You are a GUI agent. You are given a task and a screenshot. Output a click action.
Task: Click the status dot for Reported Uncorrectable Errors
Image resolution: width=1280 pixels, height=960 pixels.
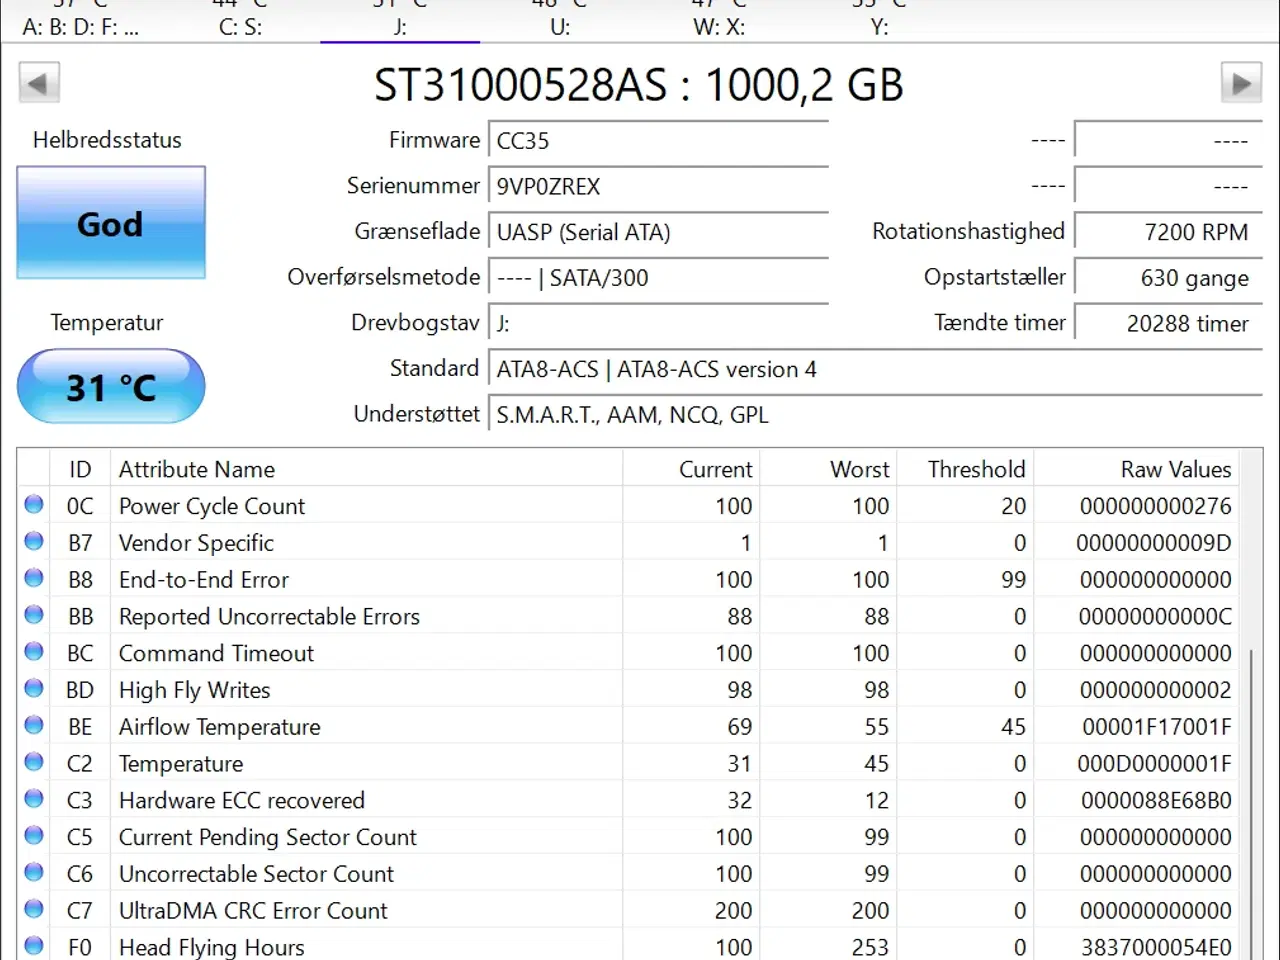34,614
